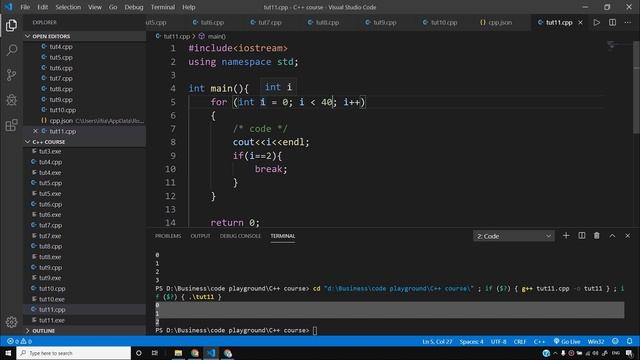640x360 pixels.
Task: Open Source Control view
Action: 11,75
